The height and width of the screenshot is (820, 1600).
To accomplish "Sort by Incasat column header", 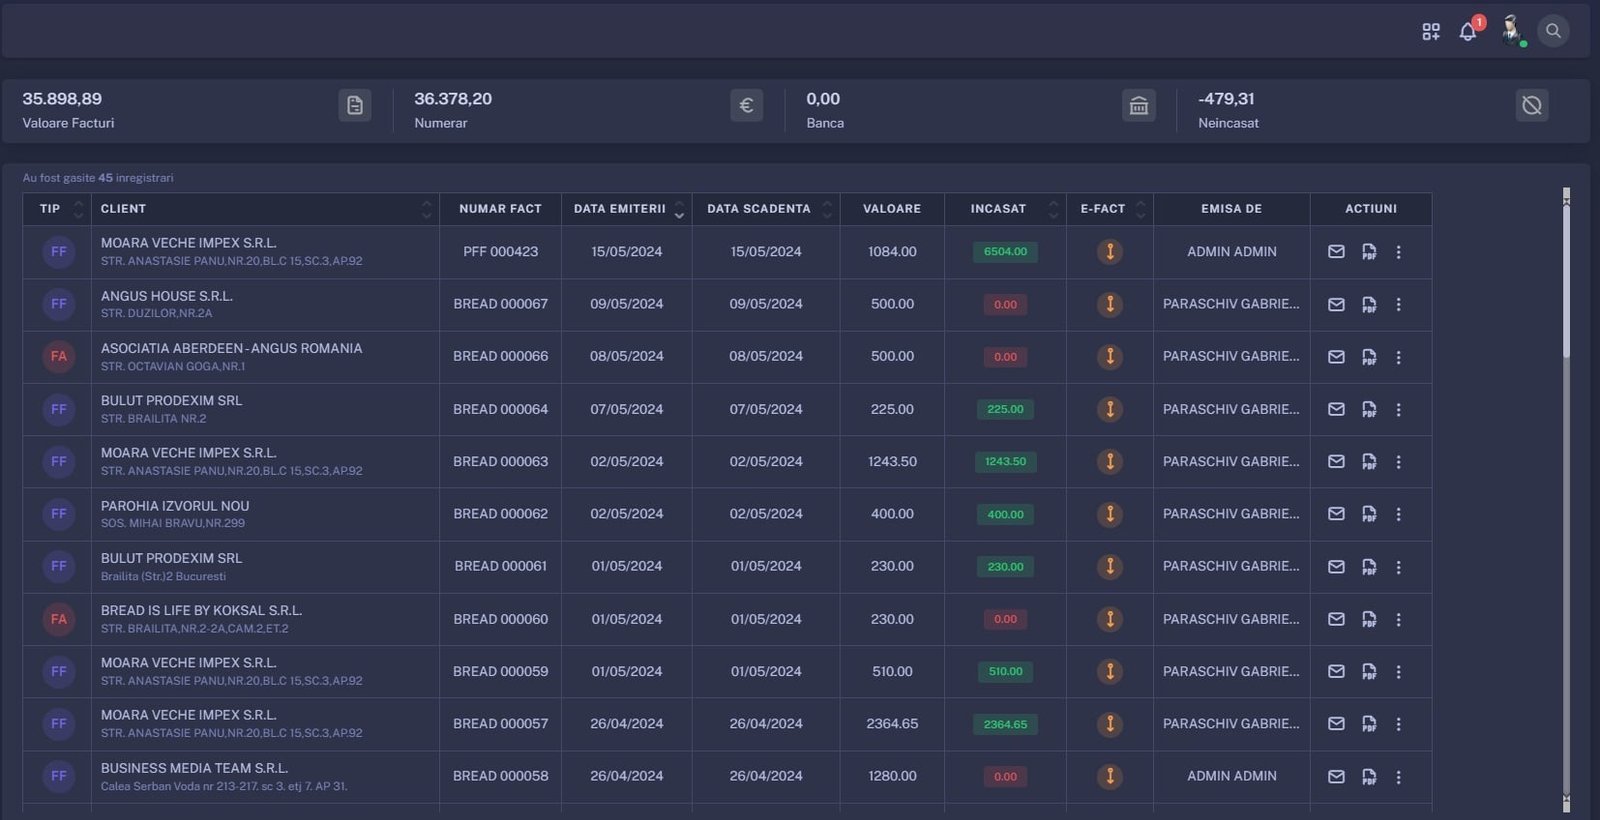I will pos(998,209).
